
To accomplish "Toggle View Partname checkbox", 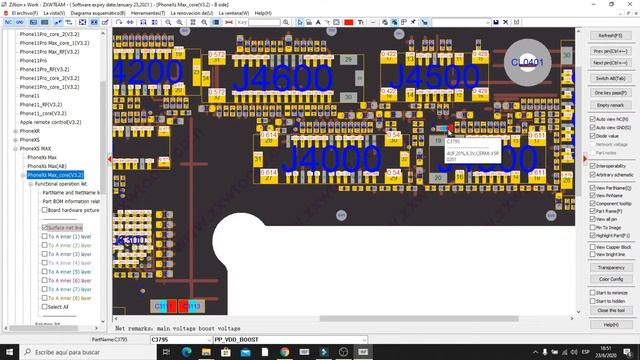I will pos(592,188).
